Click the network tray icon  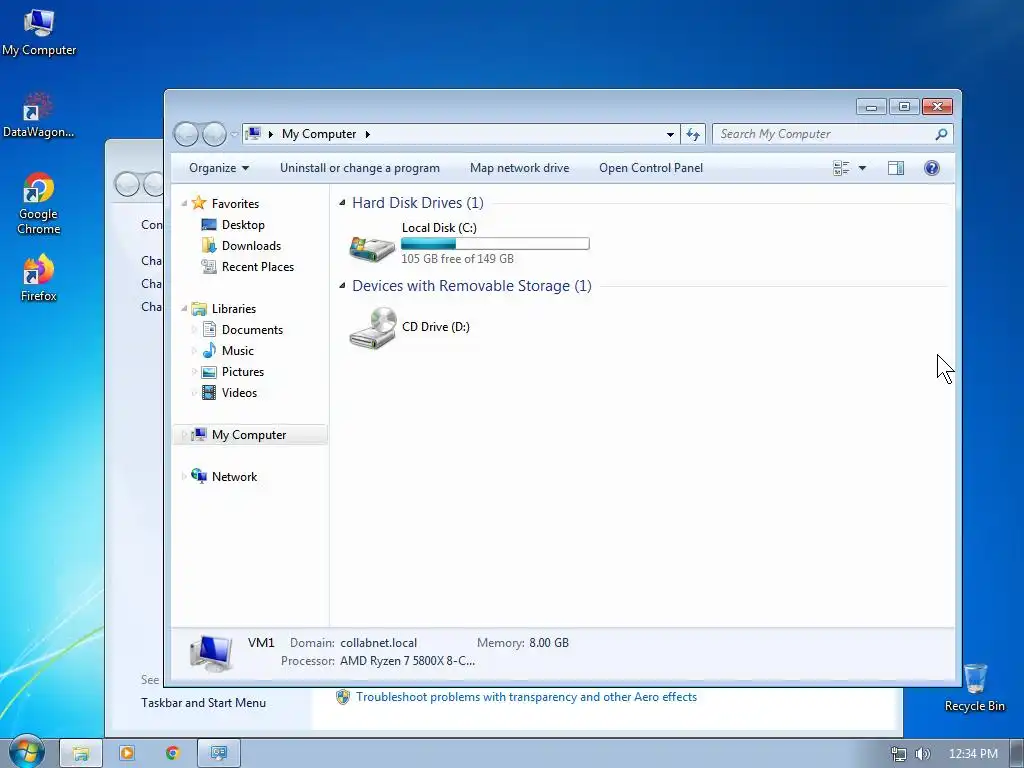[x=899, y=754]
